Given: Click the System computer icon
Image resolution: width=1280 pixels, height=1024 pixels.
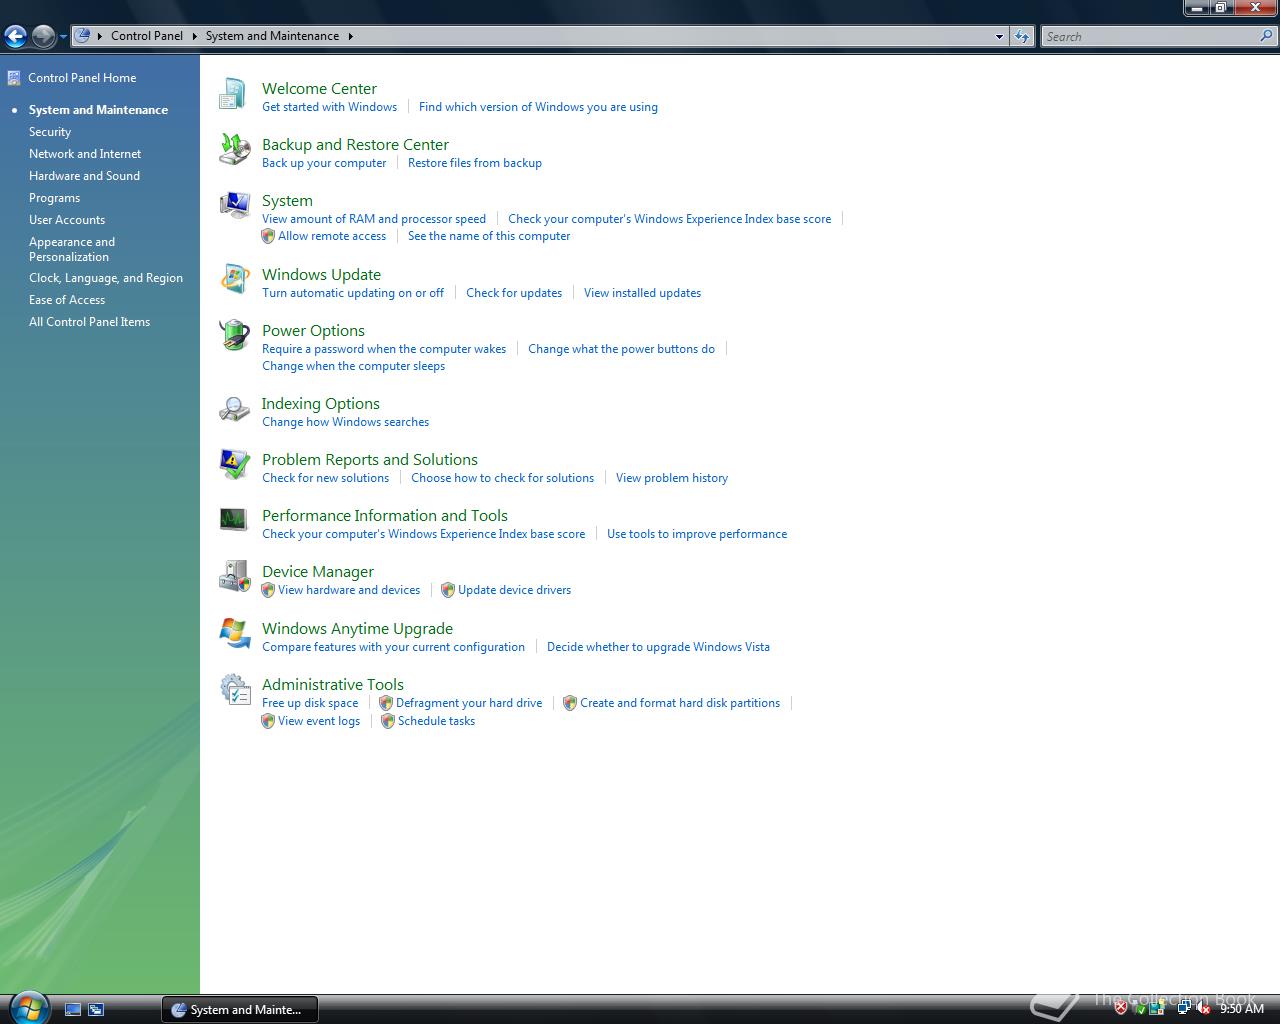Looking at the screenshot, I should (233, 206).
